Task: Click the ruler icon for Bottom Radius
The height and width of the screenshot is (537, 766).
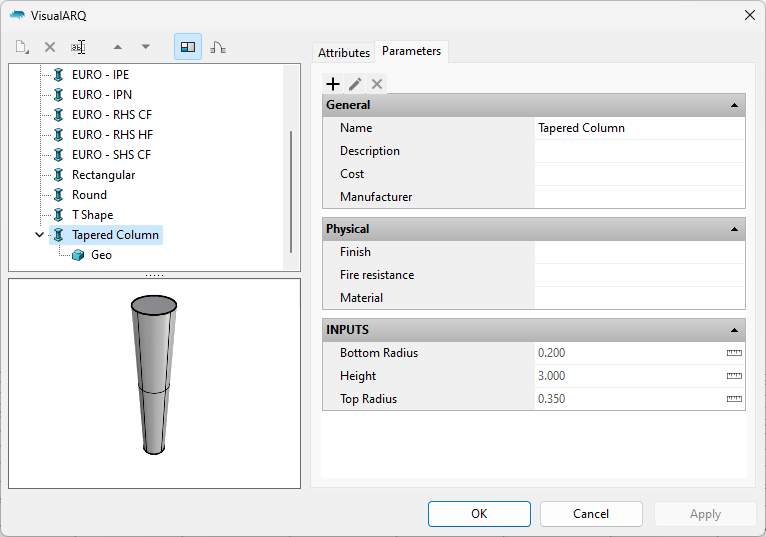Action: point(734,353)
